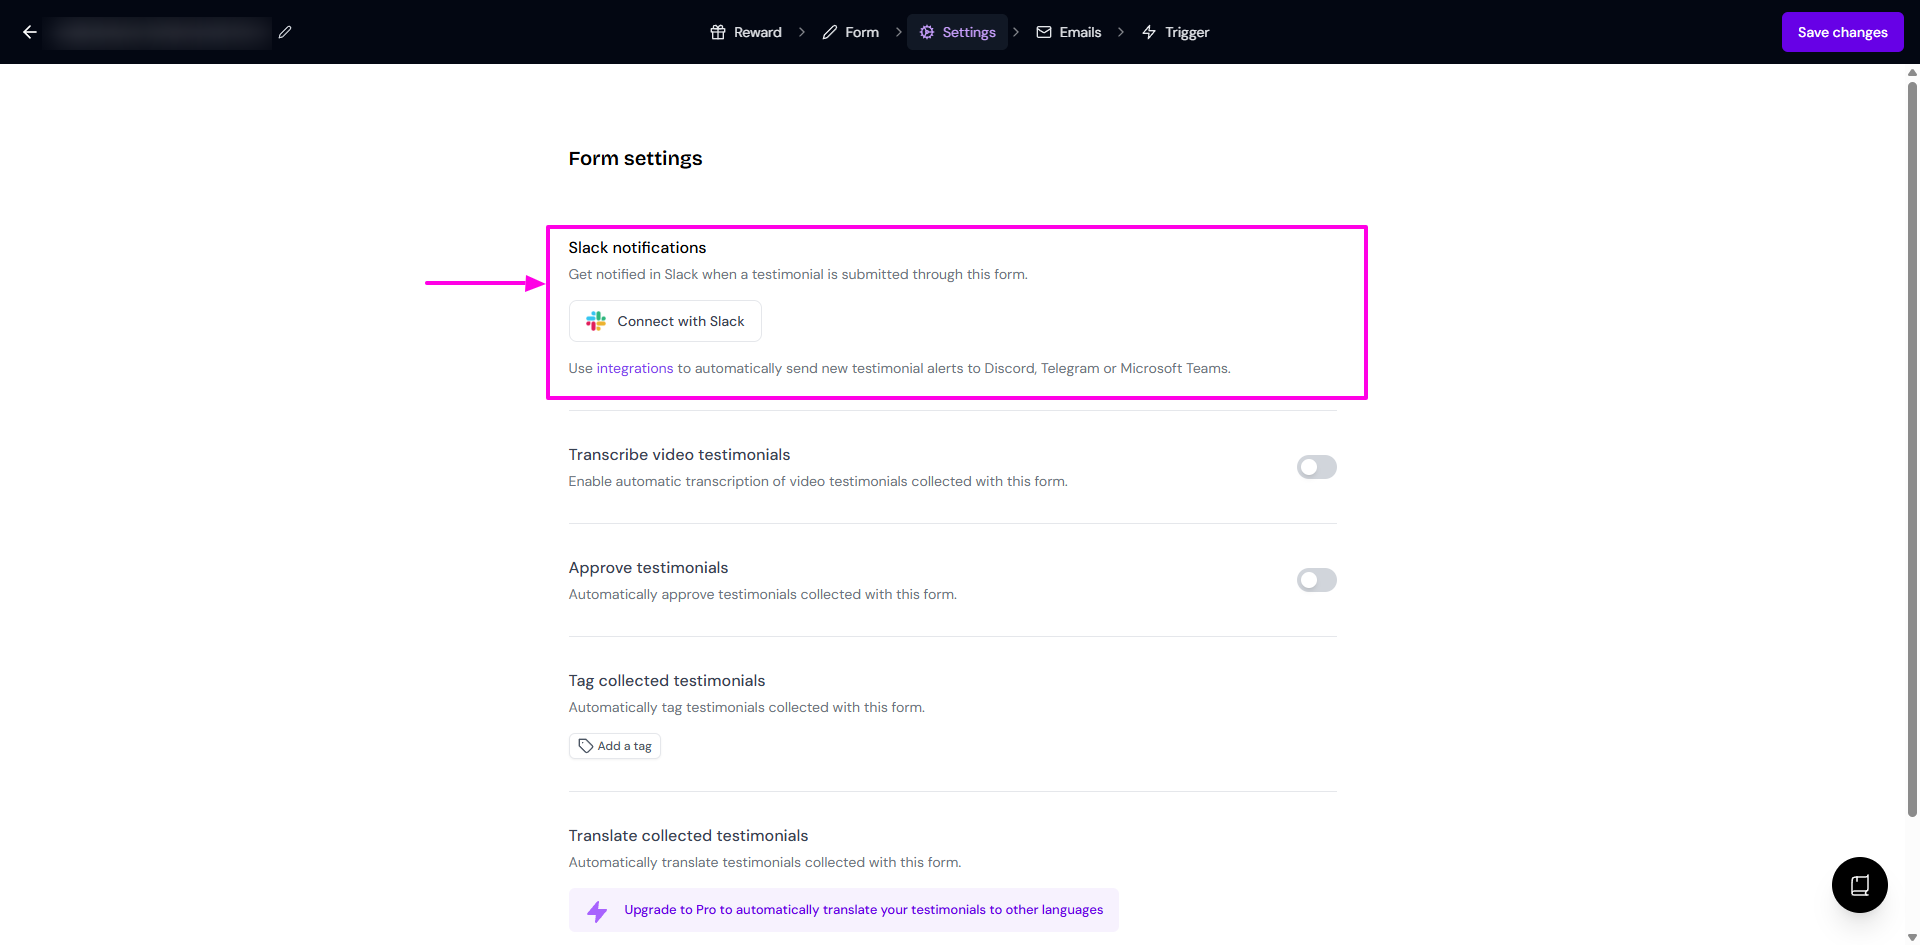Open the Form step tab

pyautogui.click(x=851, y=32)
